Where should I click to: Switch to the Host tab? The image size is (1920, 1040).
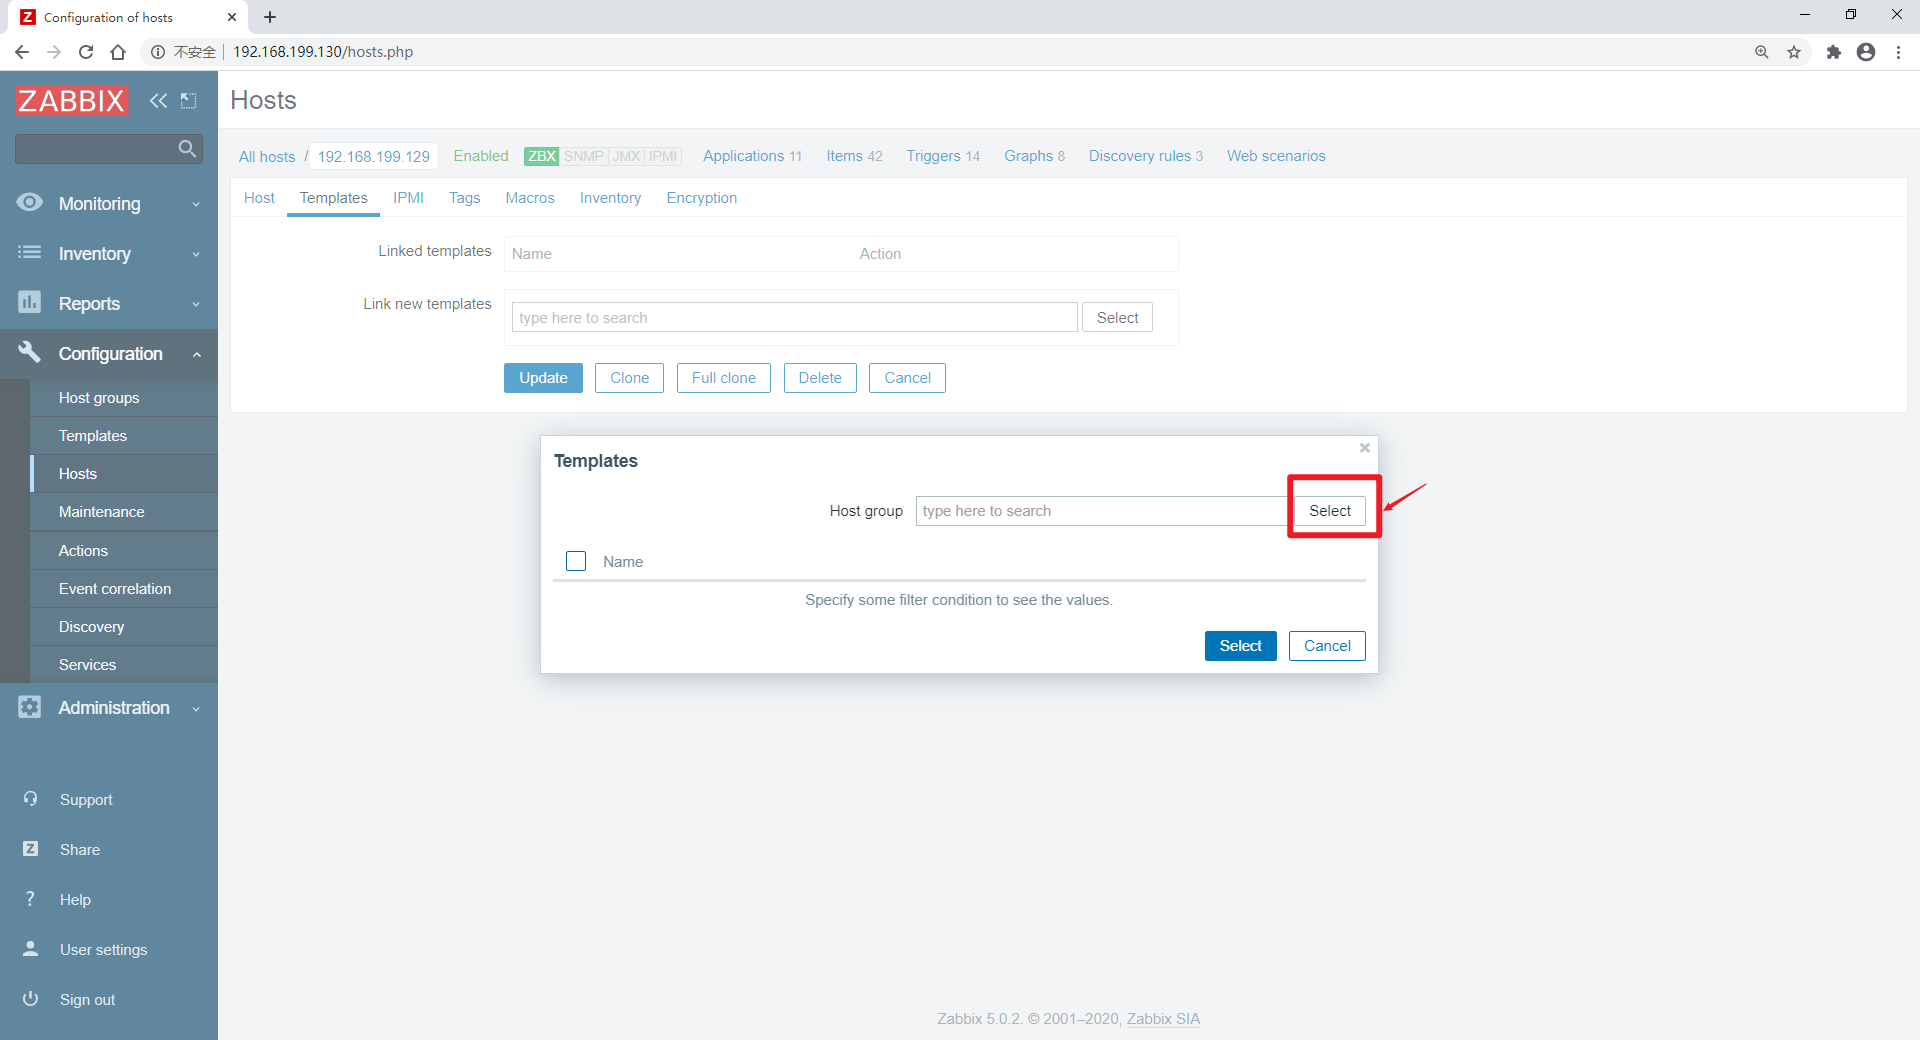click(x=259, y=198)
